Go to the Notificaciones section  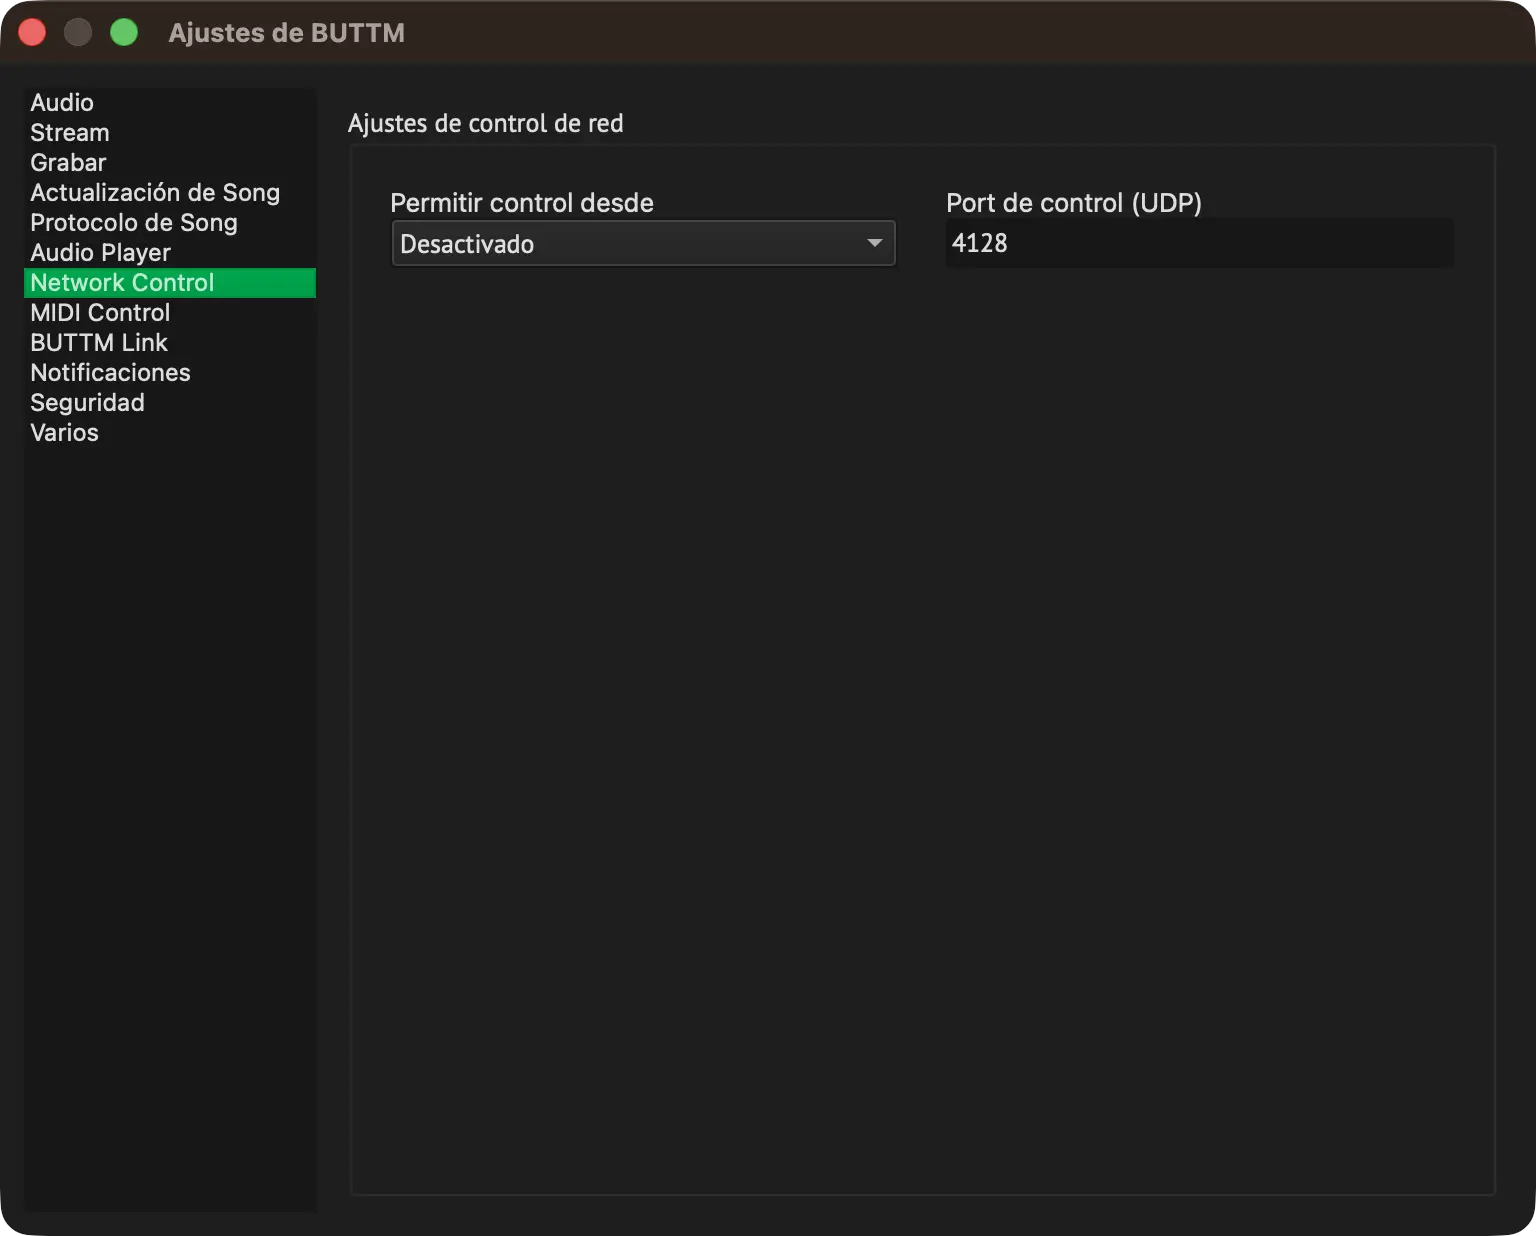(169, 372)
